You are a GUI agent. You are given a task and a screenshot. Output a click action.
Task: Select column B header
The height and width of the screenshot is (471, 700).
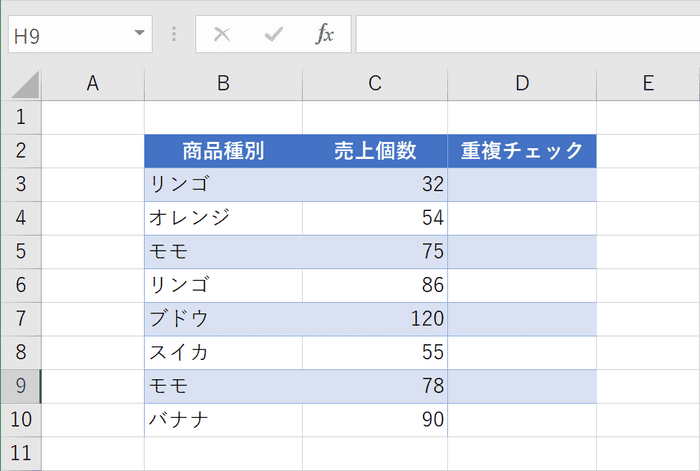click(x=223, y=83)
